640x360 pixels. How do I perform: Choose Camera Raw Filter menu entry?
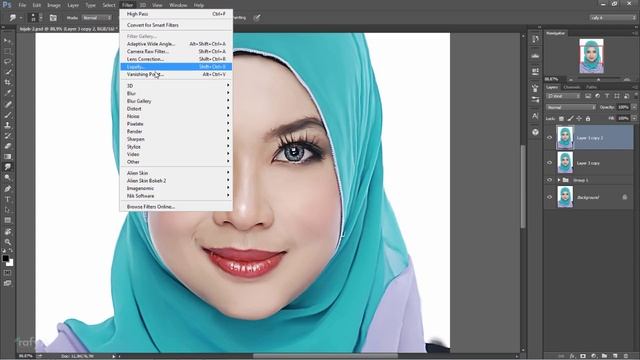(176, 51)
